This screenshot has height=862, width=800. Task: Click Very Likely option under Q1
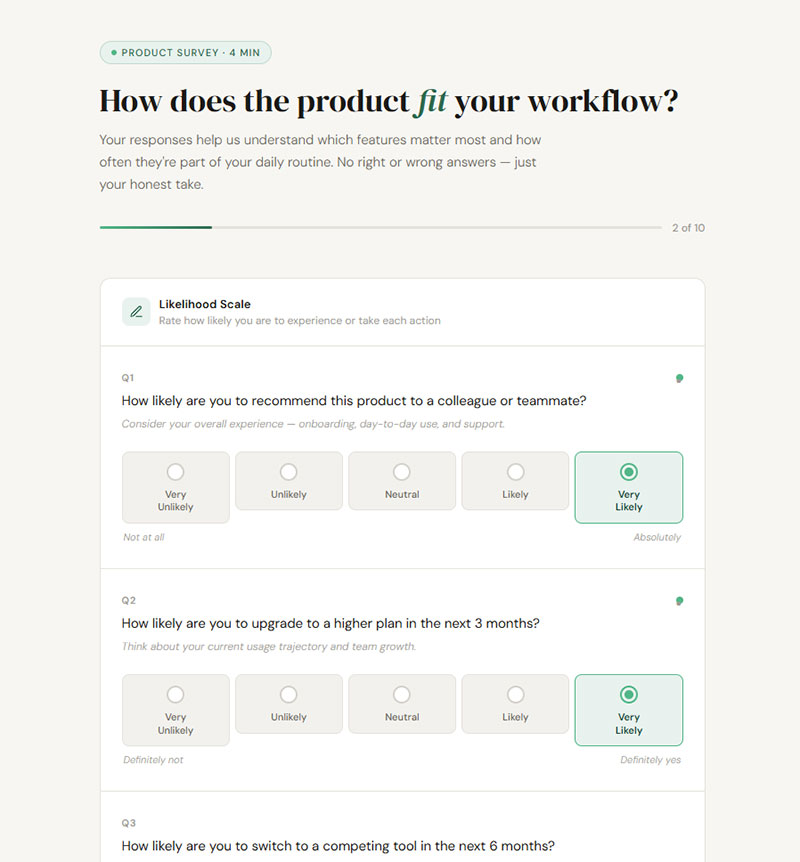(x=628, y=487)
